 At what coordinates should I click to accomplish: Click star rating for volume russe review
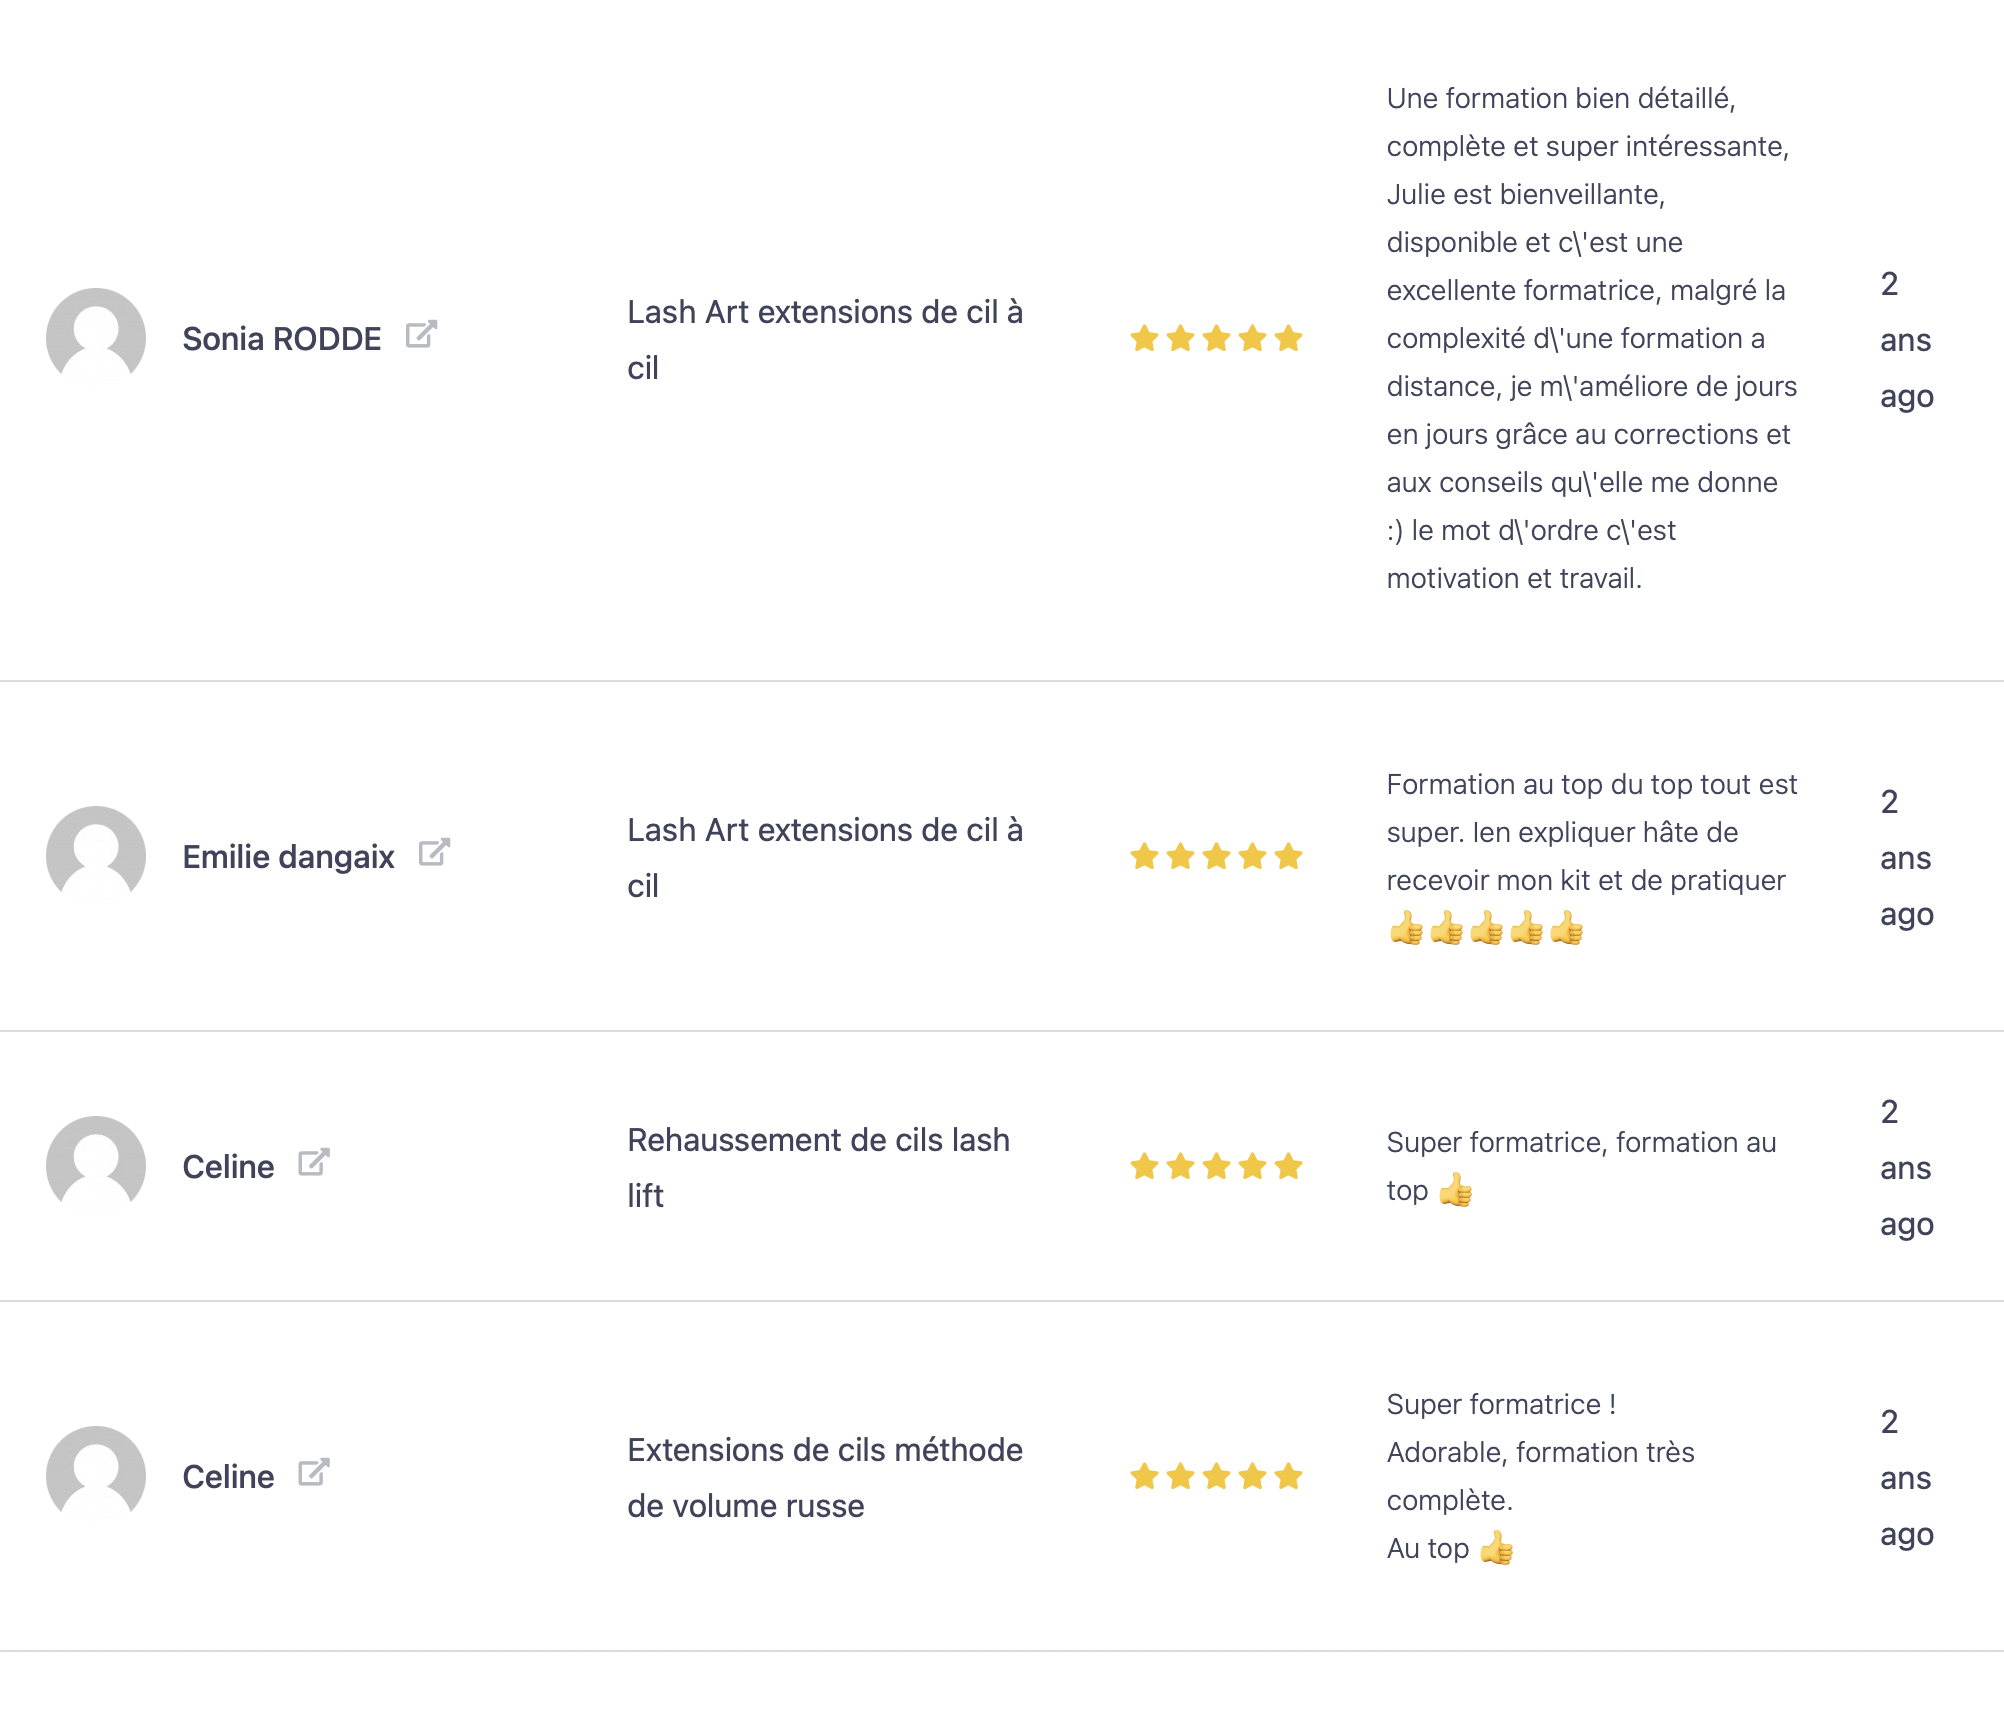[x=1216, y=1477]
